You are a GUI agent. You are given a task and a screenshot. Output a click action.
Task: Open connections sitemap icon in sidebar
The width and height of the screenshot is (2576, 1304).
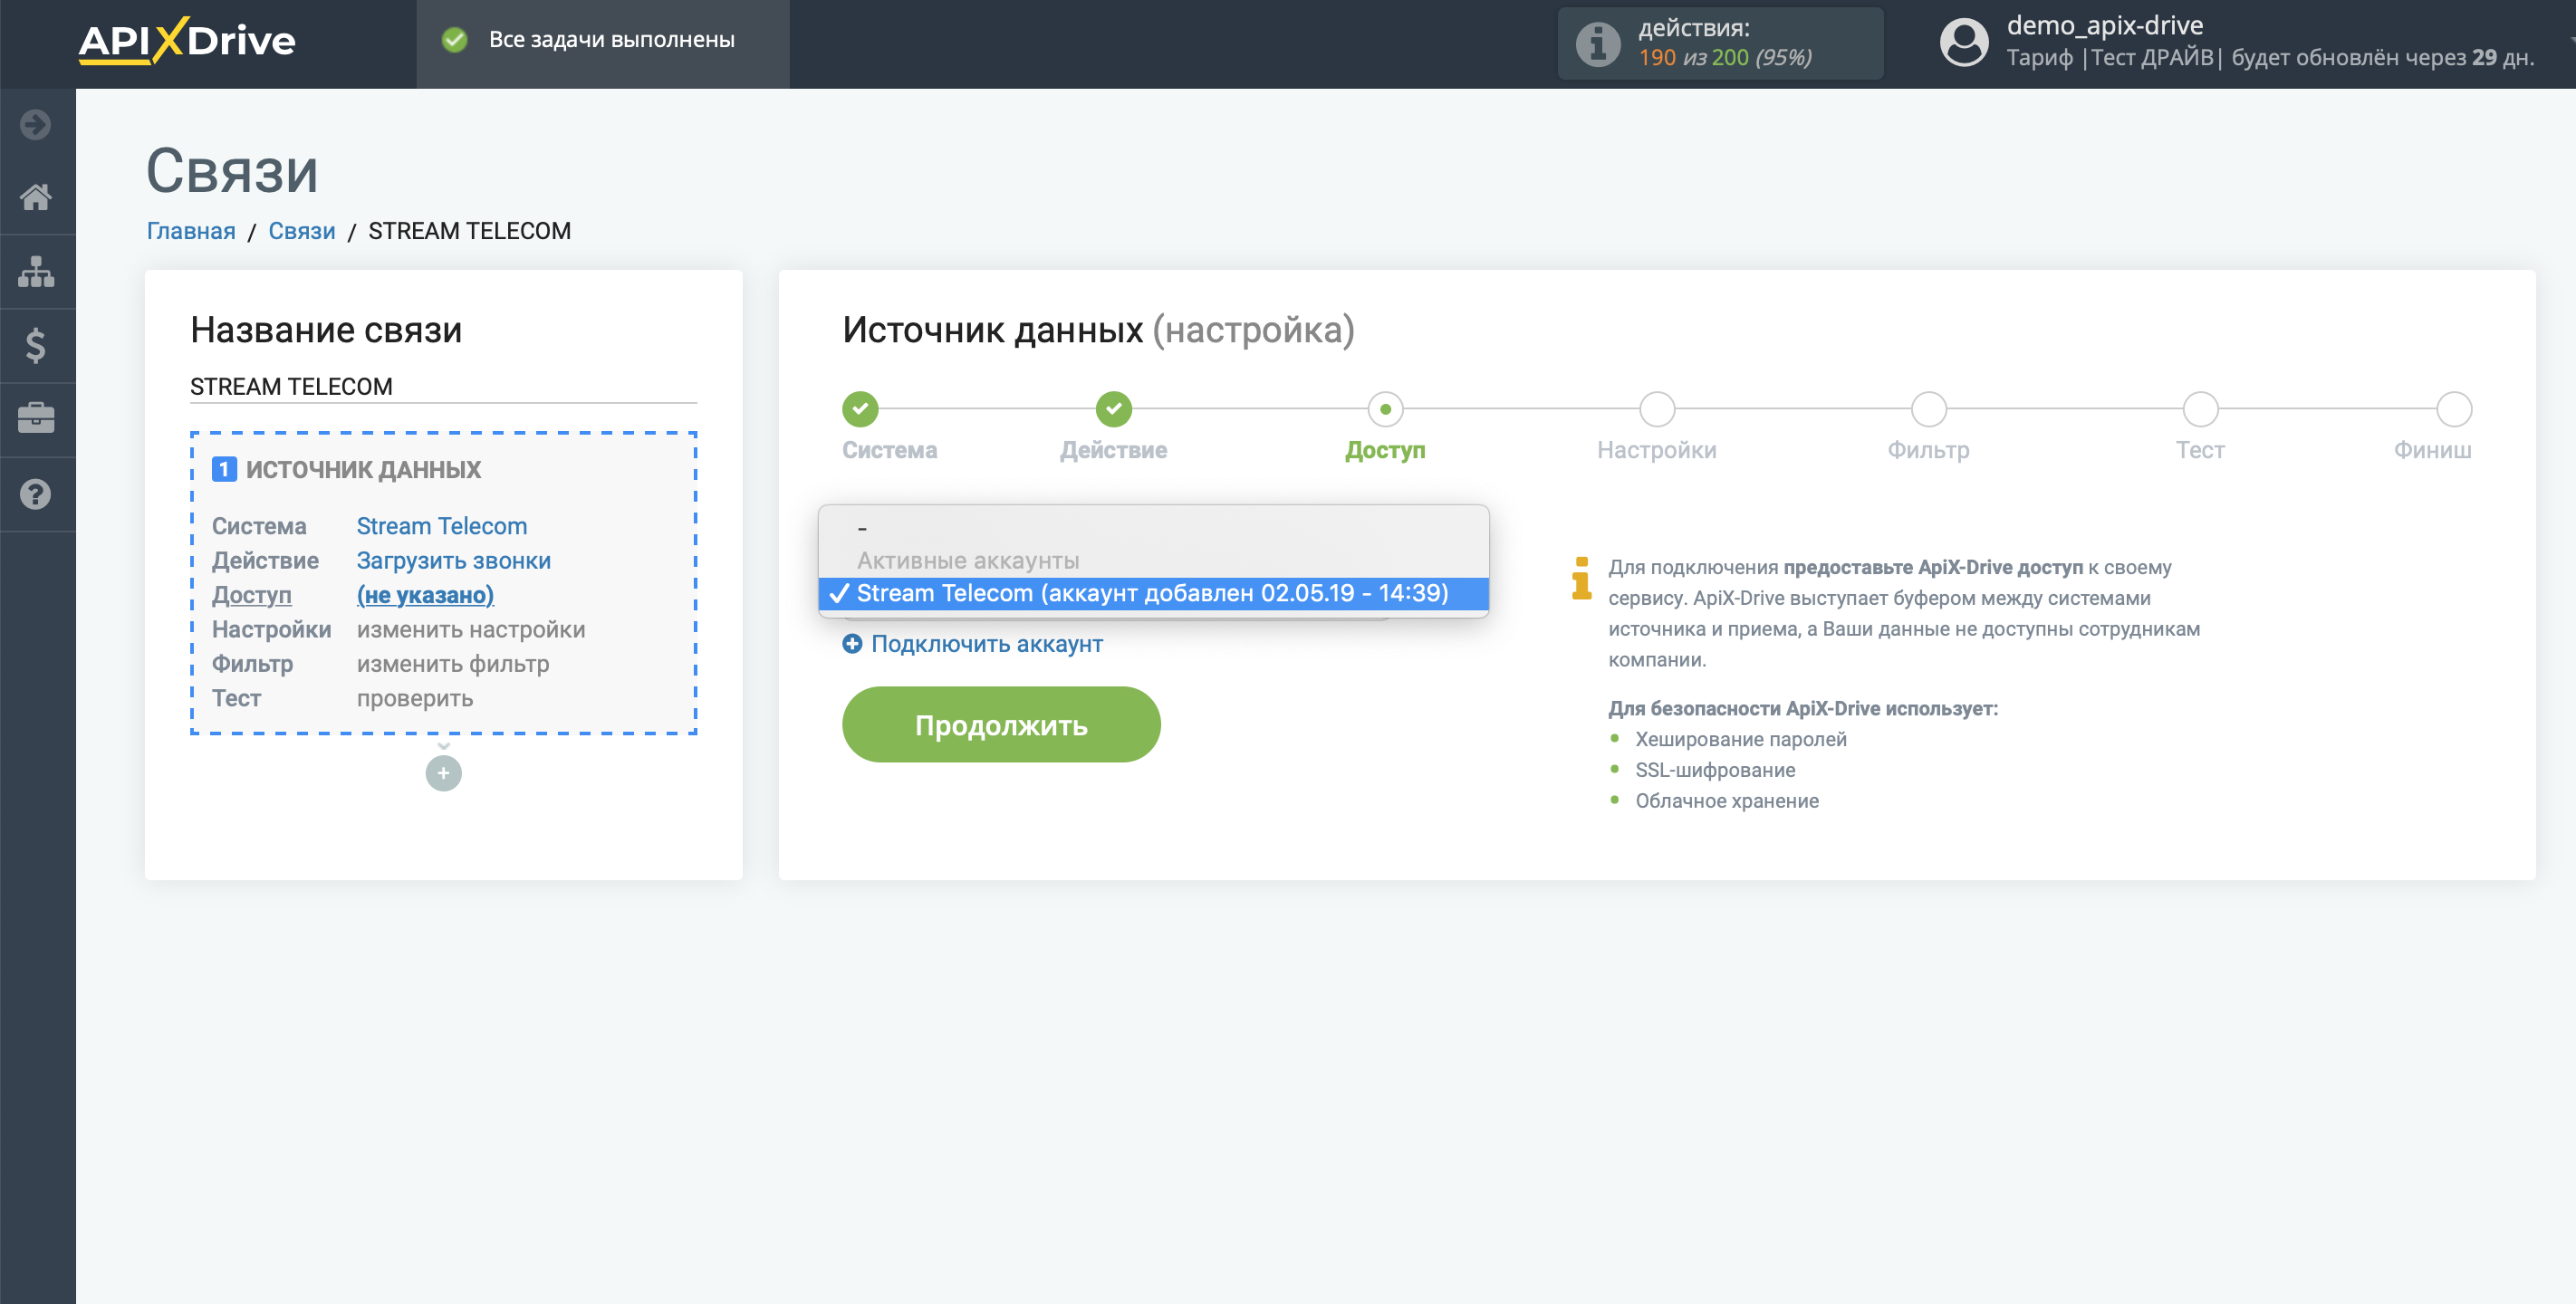(36, 271)
